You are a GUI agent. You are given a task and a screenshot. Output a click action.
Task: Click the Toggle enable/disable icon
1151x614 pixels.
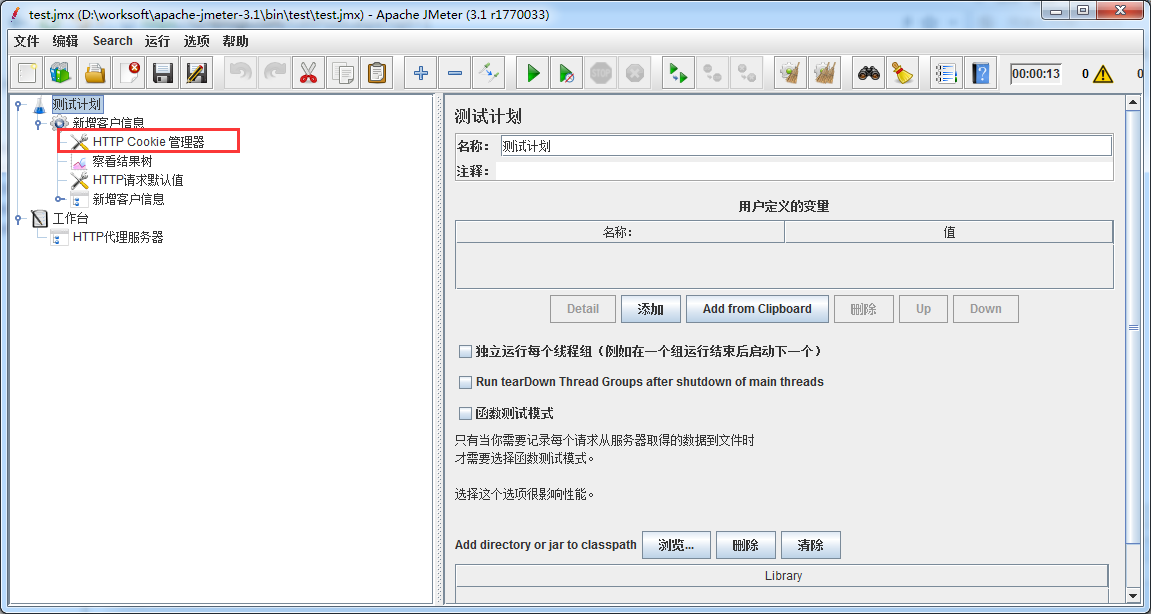(x=488, y=73)
